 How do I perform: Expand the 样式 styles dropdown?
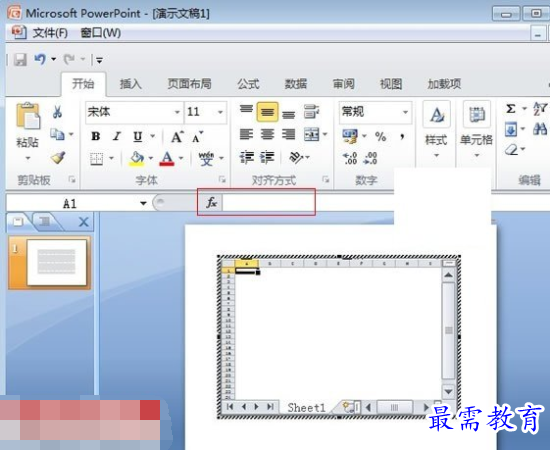tap(436, 155)
